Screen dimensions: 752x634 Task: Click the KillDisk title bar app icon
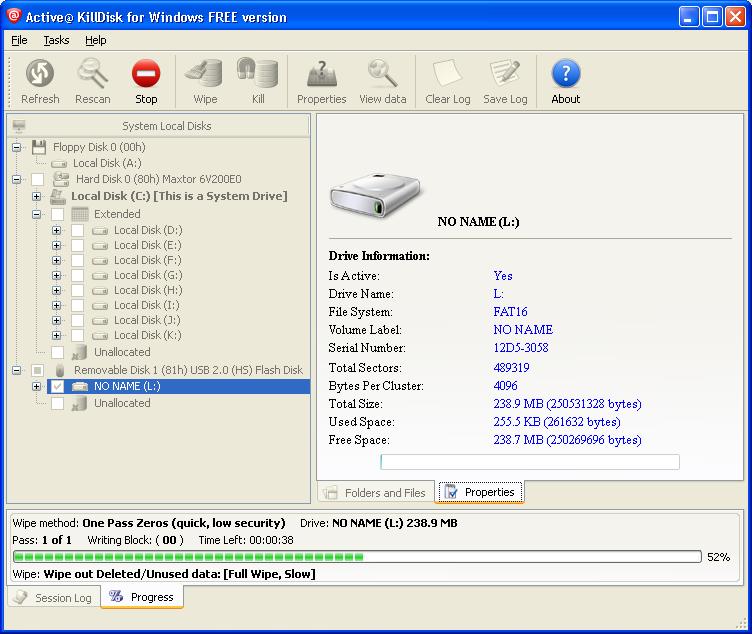[x=13, y=16]
